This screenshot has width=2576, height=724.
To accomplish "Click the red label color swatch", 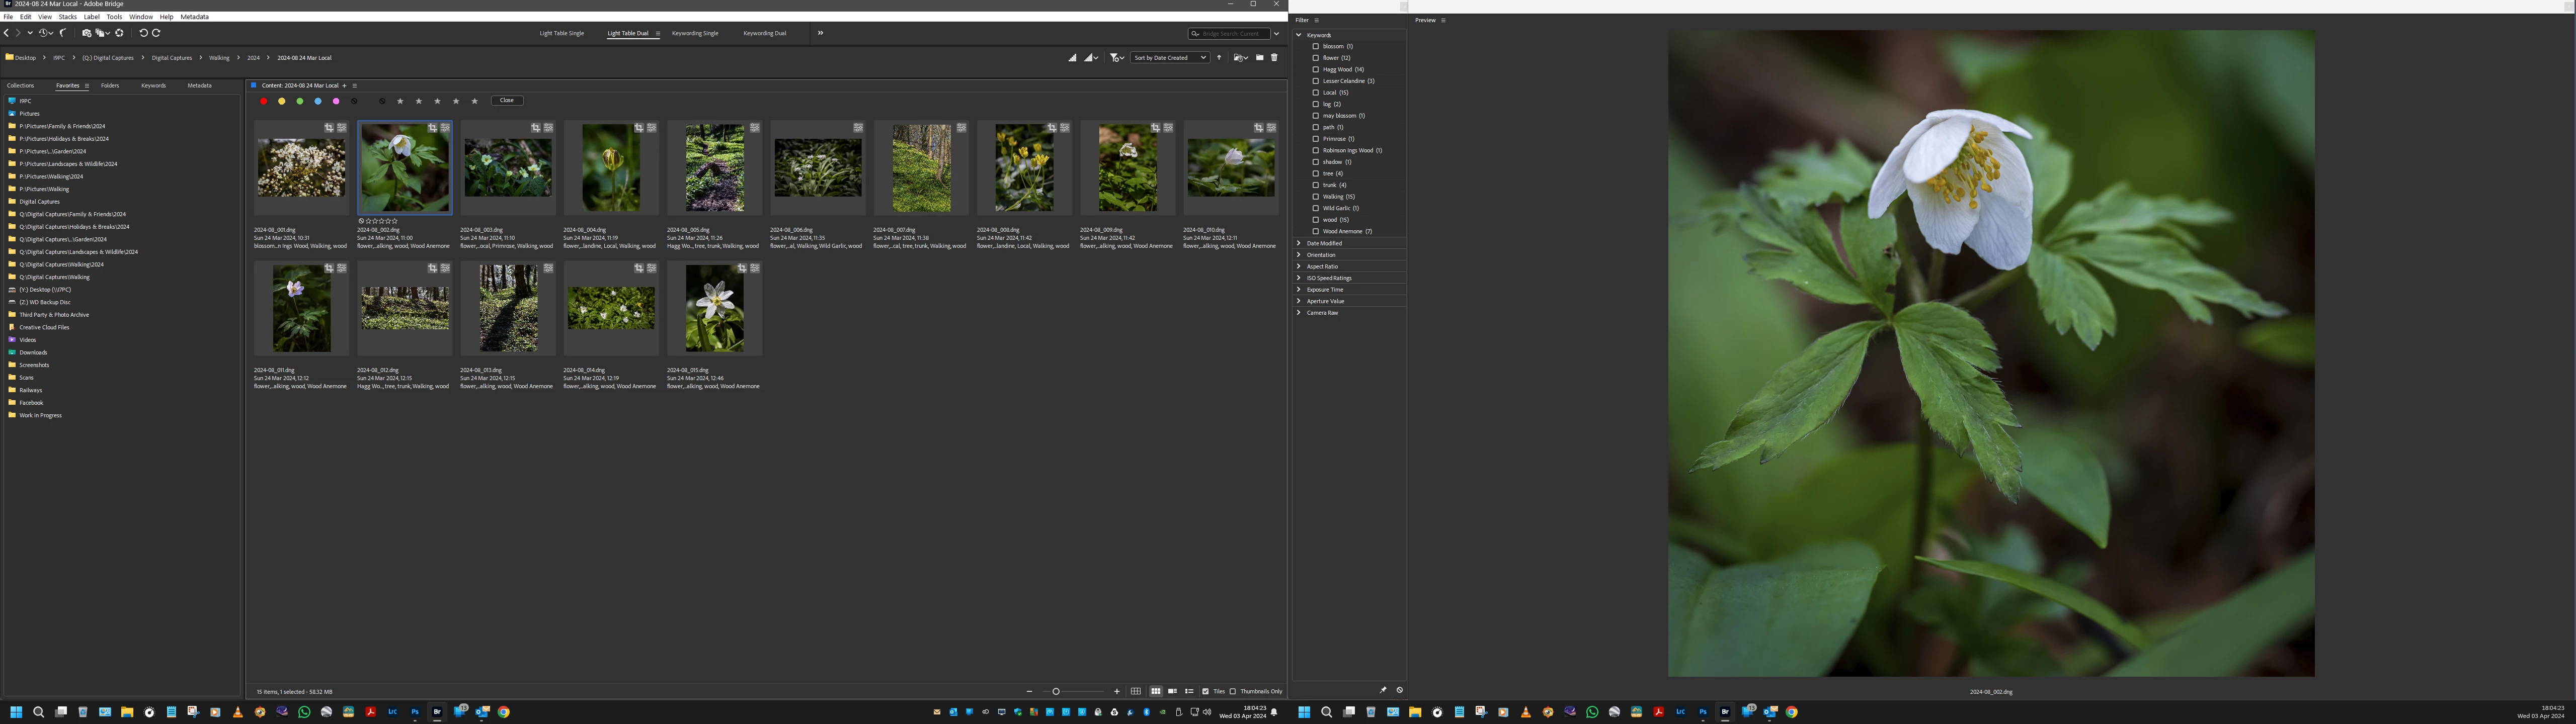I will click(263, 101).
